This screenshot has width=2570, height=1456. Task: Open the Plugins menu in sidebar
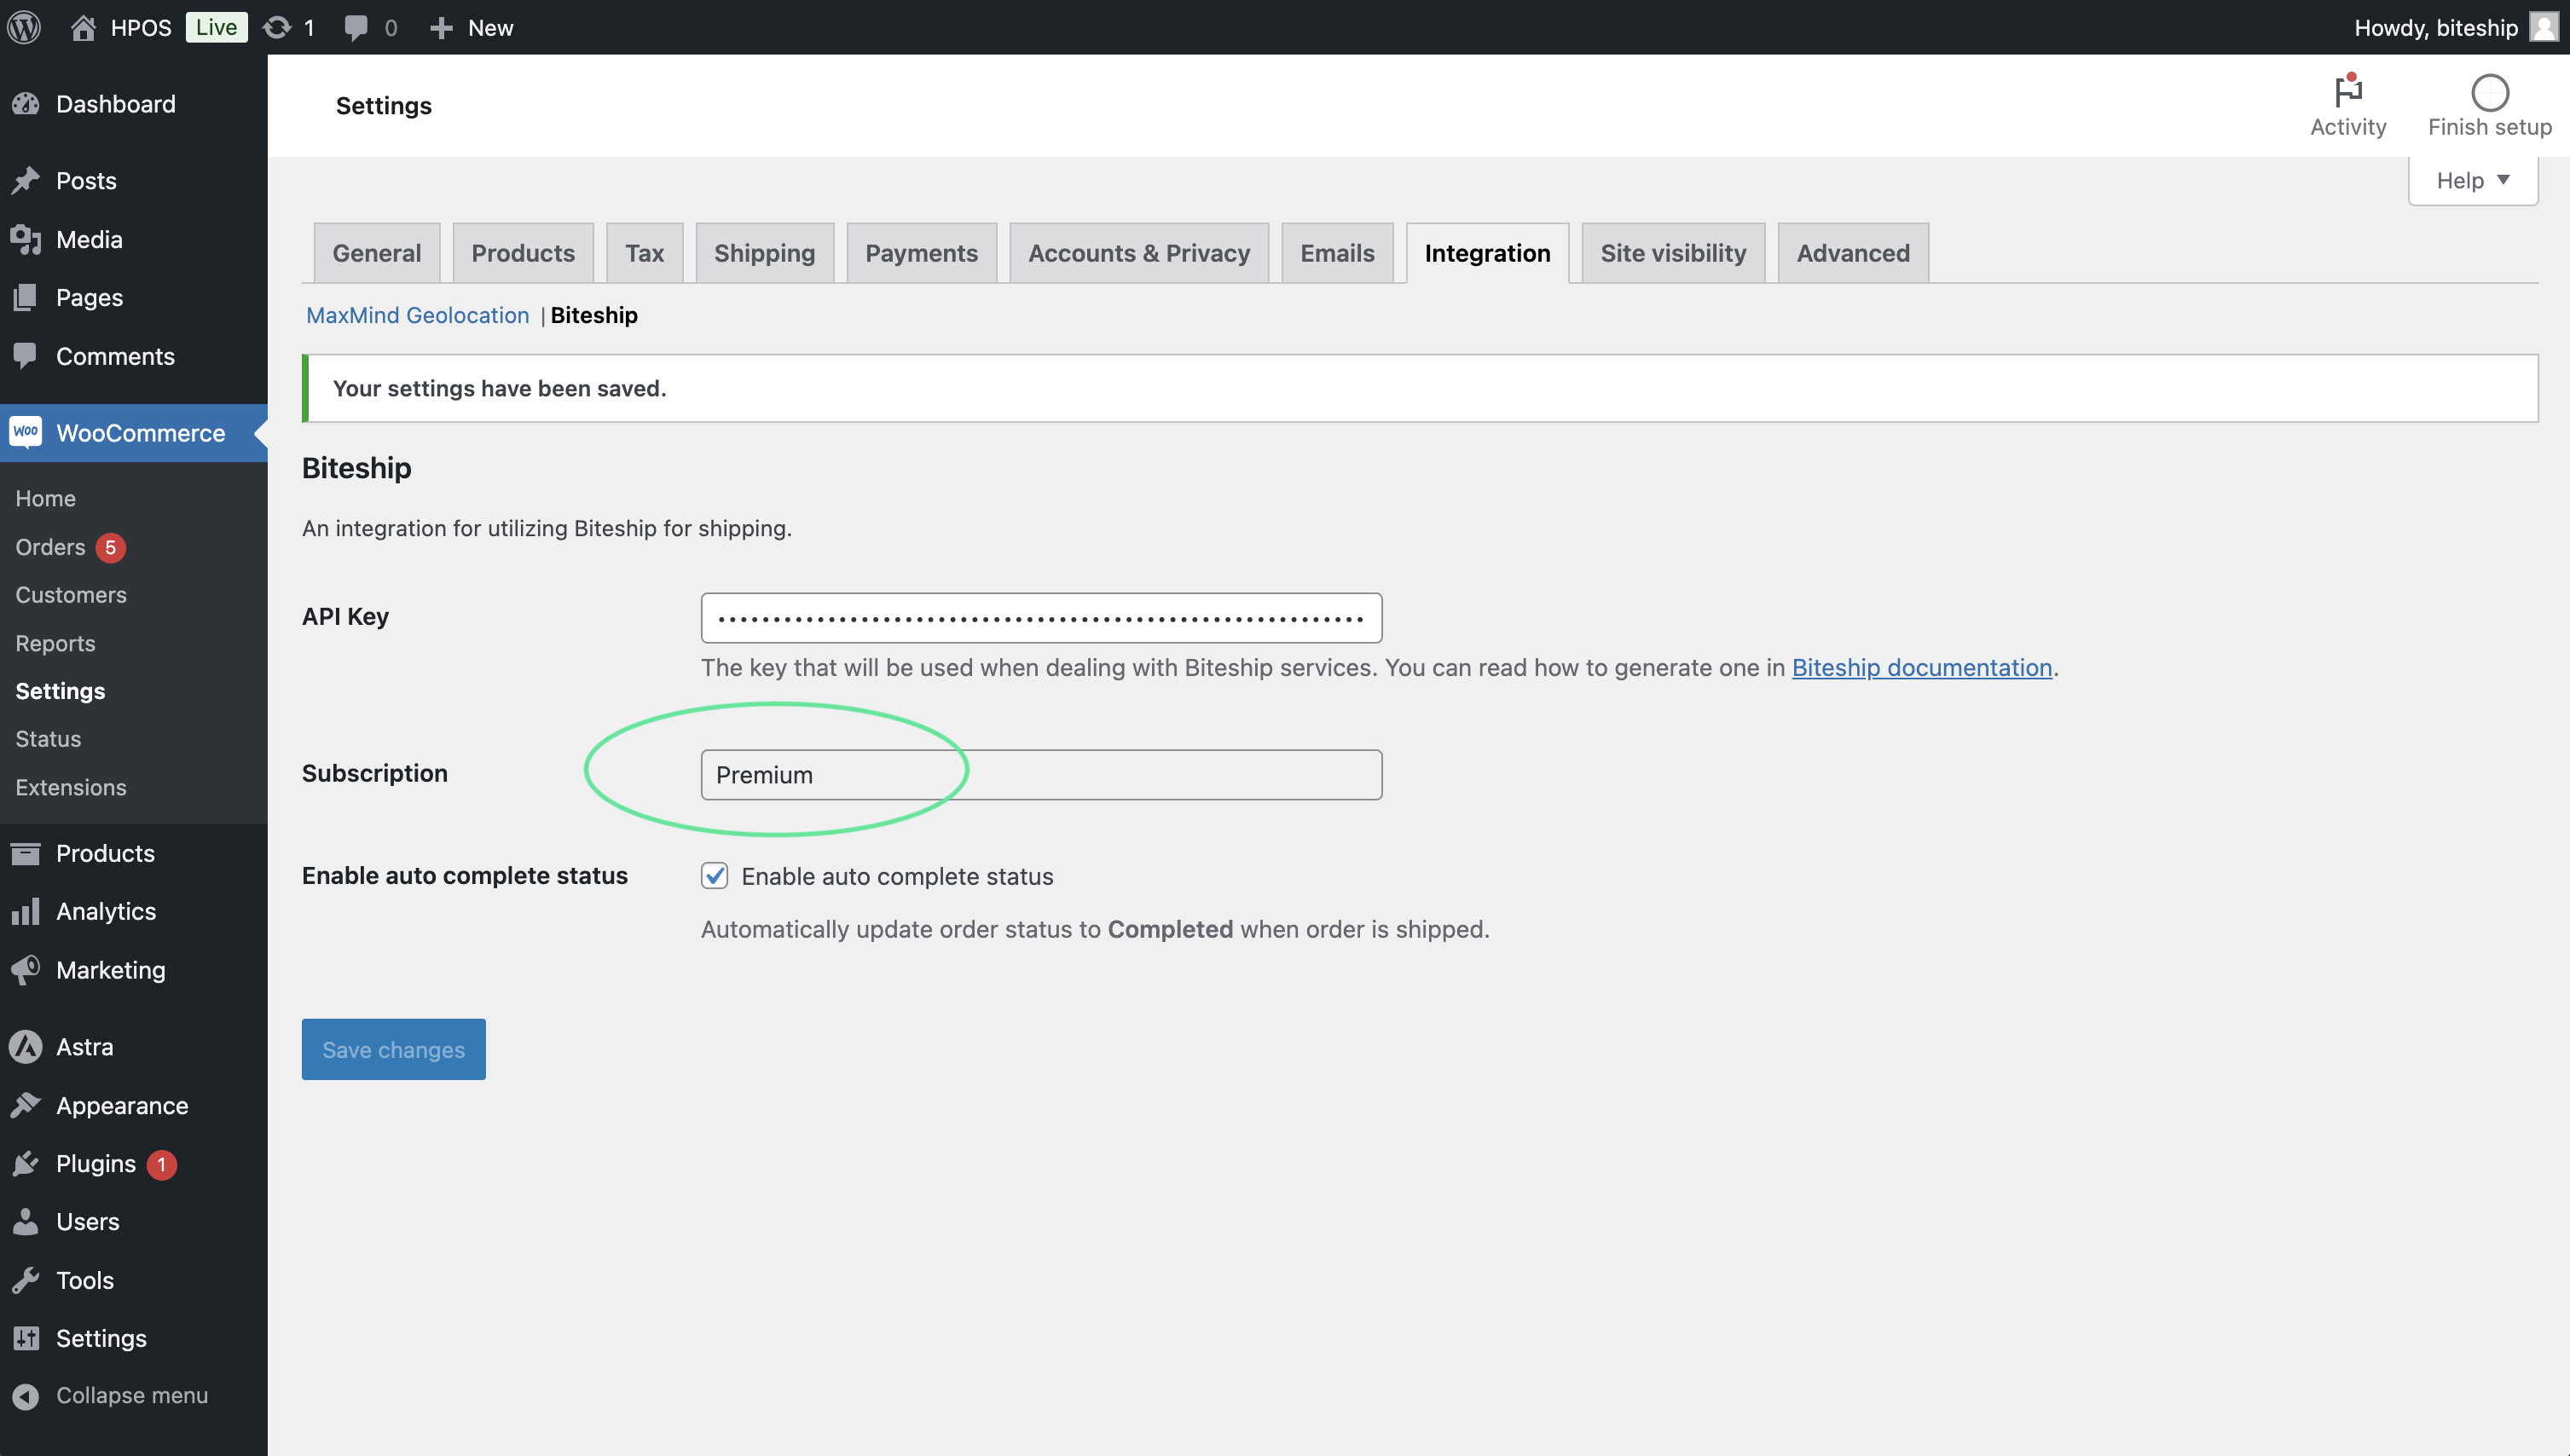(x=96, y=1163)
